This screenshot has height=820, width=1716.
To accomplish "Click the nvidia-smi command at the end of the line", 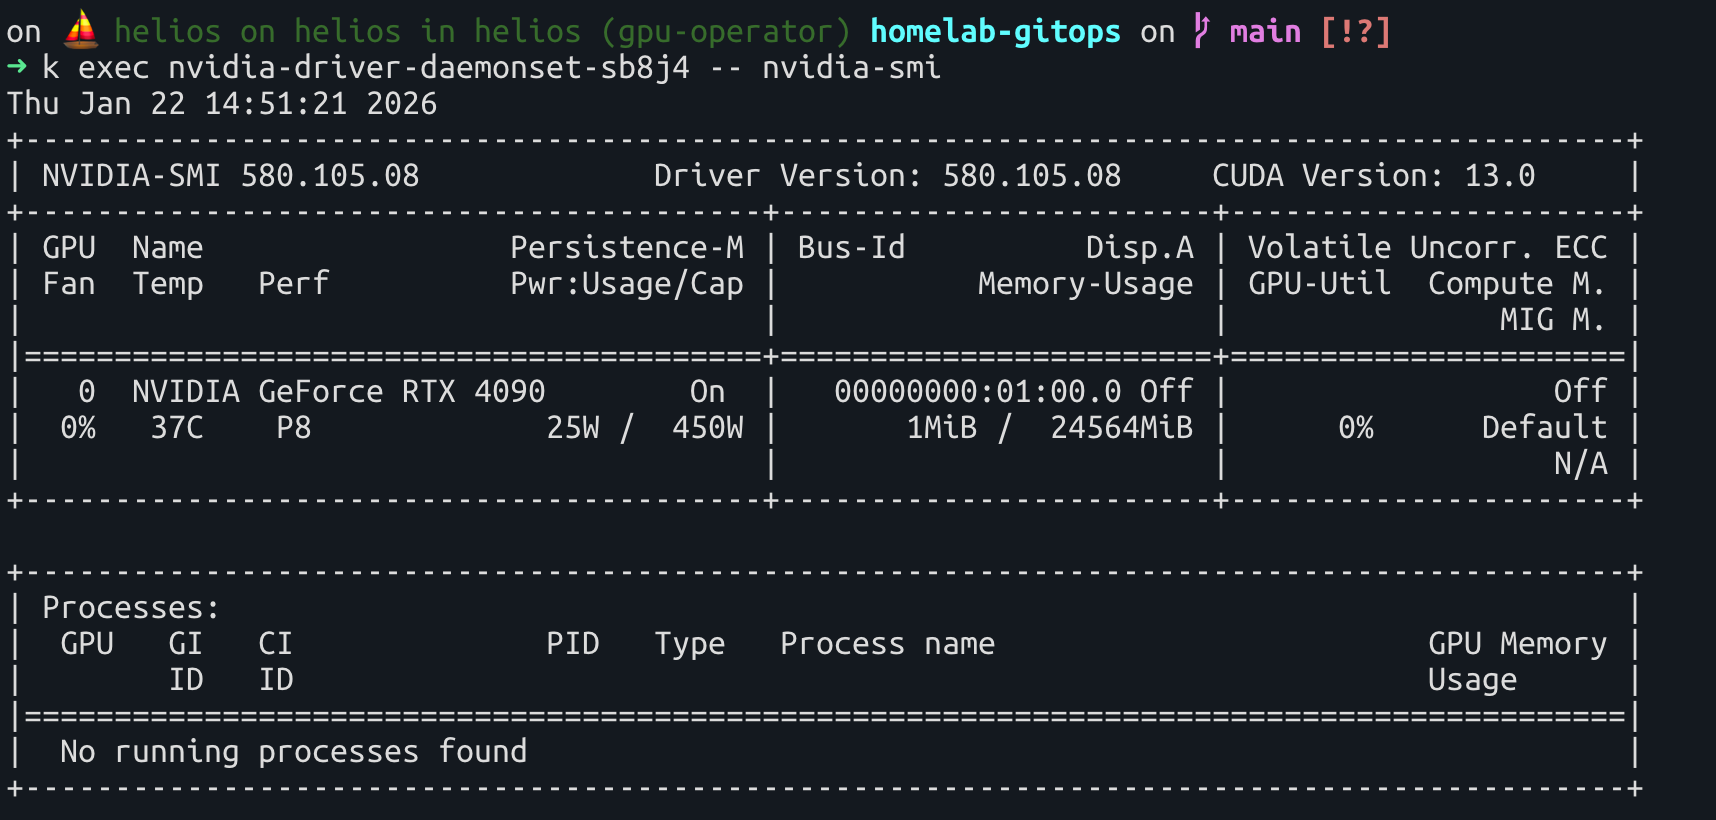I will (x=851, y=67).
